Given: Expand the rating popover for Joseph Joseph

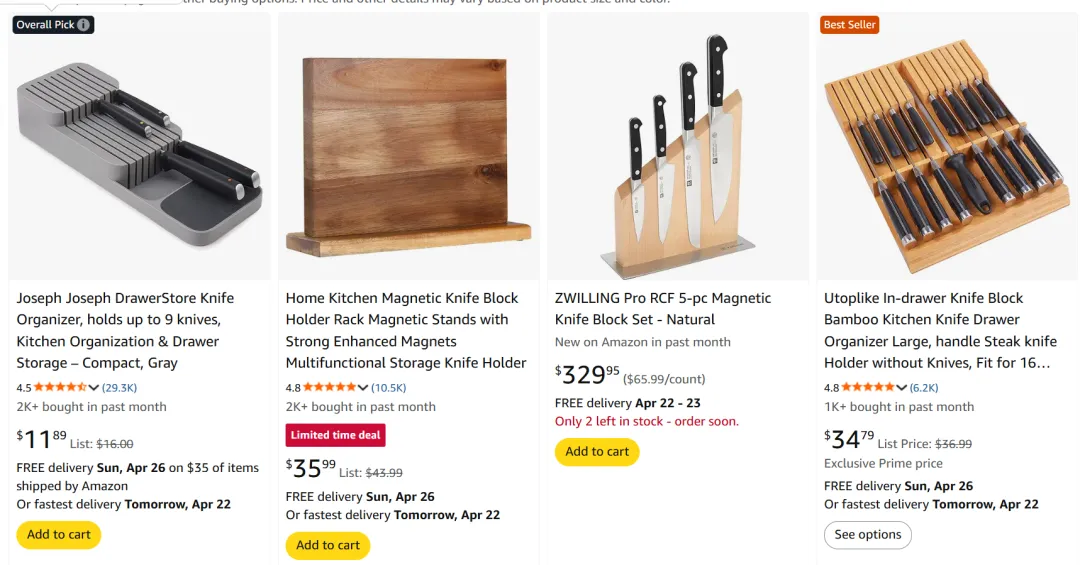Looking at the screenshot, I should coord(94,388).
